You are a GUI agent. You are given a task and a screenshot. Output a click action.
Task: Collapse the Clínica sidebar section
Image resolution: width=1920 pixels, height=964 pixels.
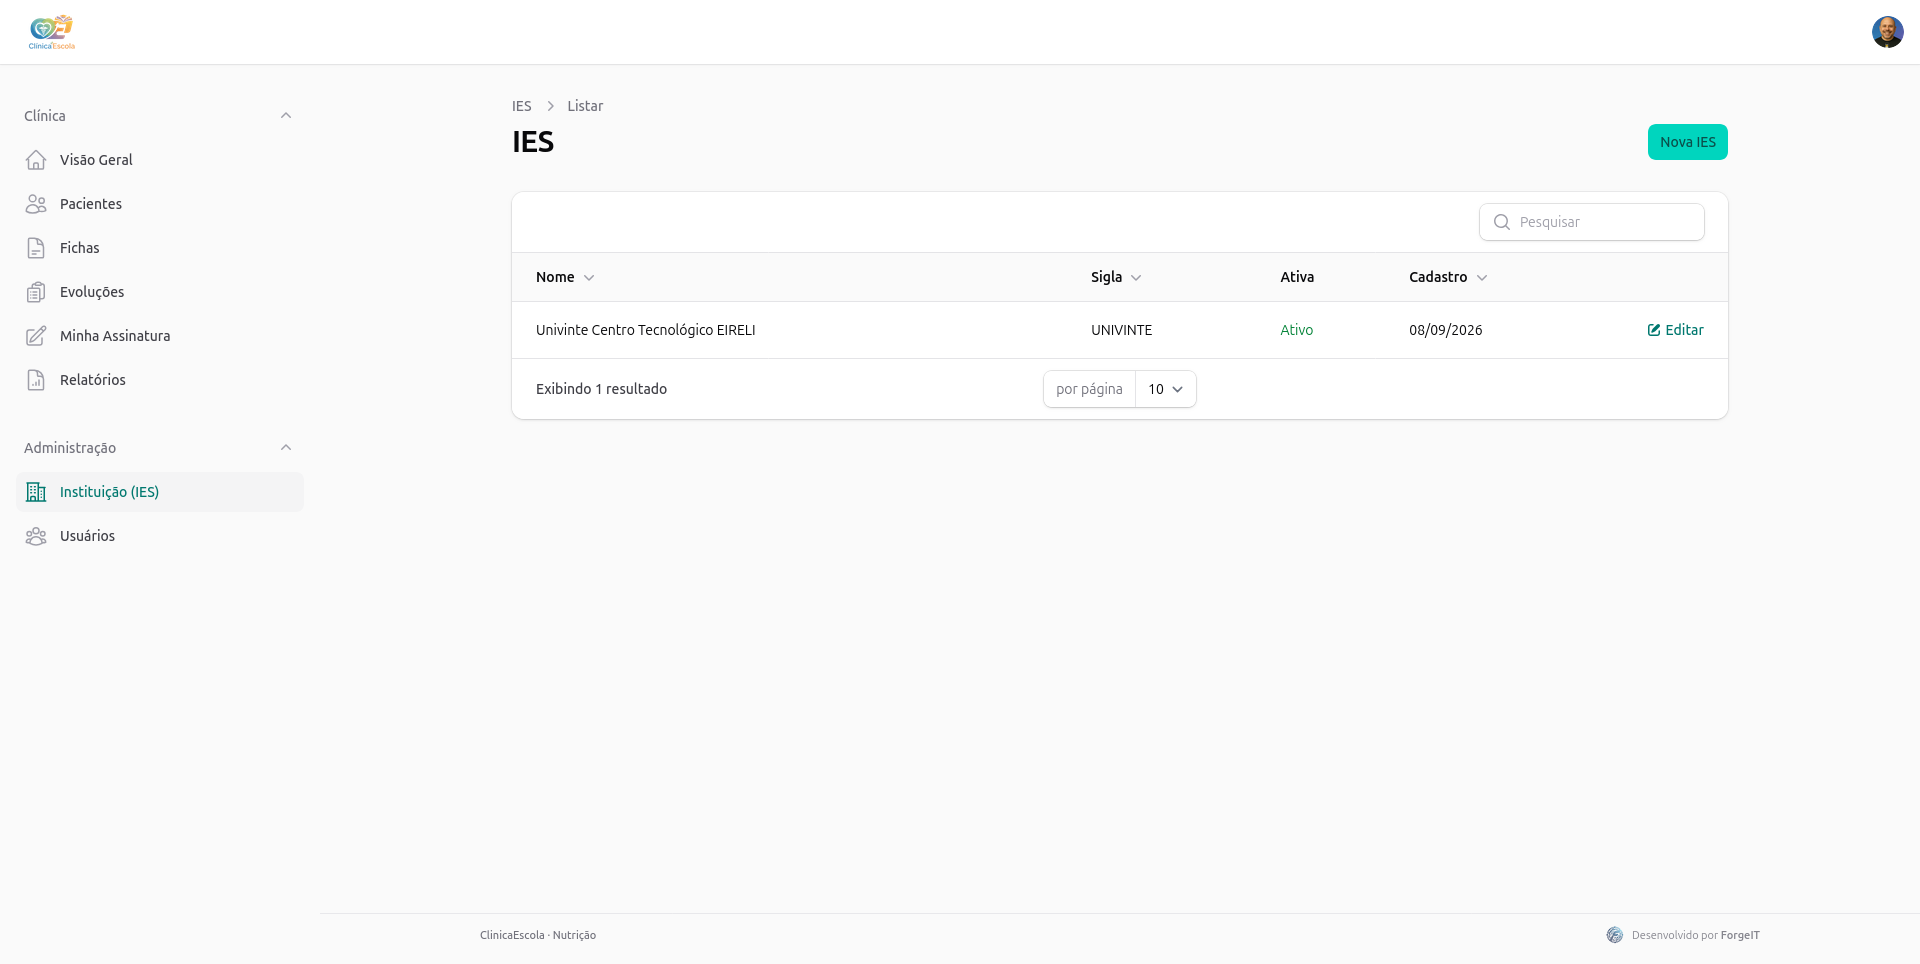coord(286,116)
